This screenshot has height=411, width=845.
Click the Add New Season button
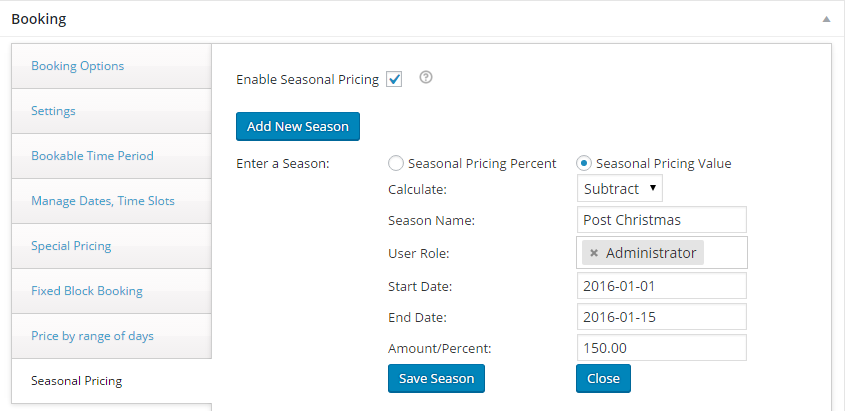pyautogui.click(x=297, y=127)
